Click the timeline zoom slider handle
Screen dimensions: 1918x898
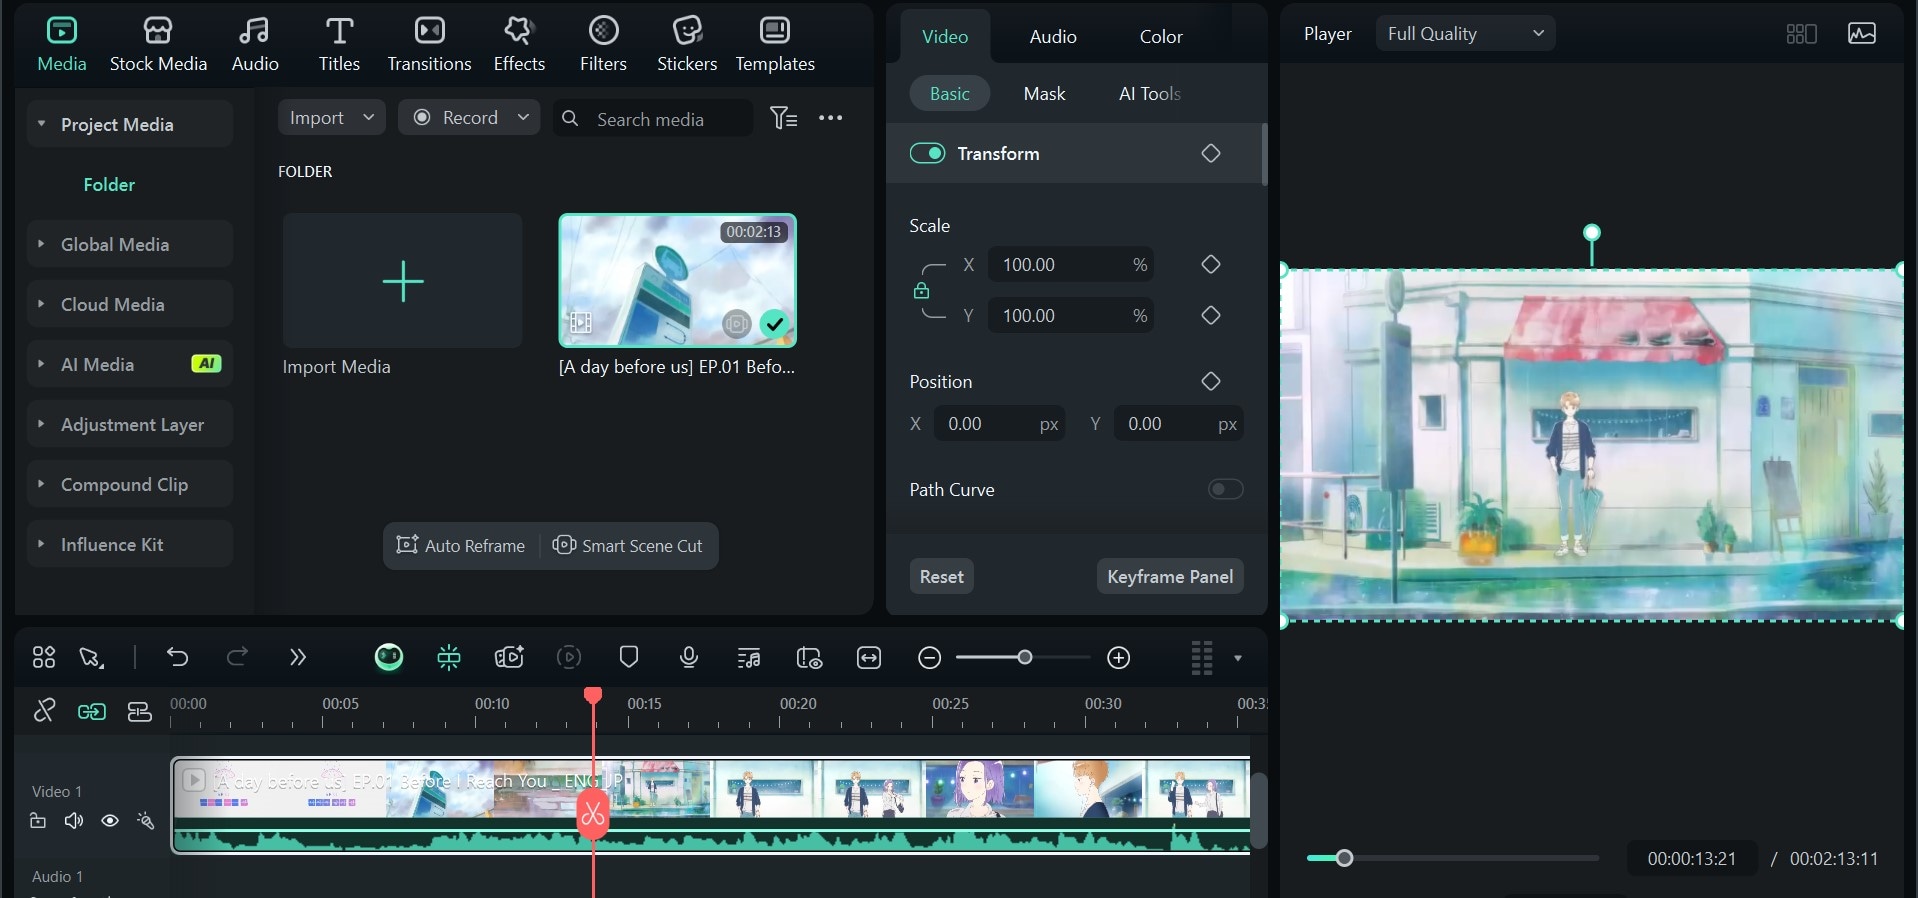[1024, 657]
